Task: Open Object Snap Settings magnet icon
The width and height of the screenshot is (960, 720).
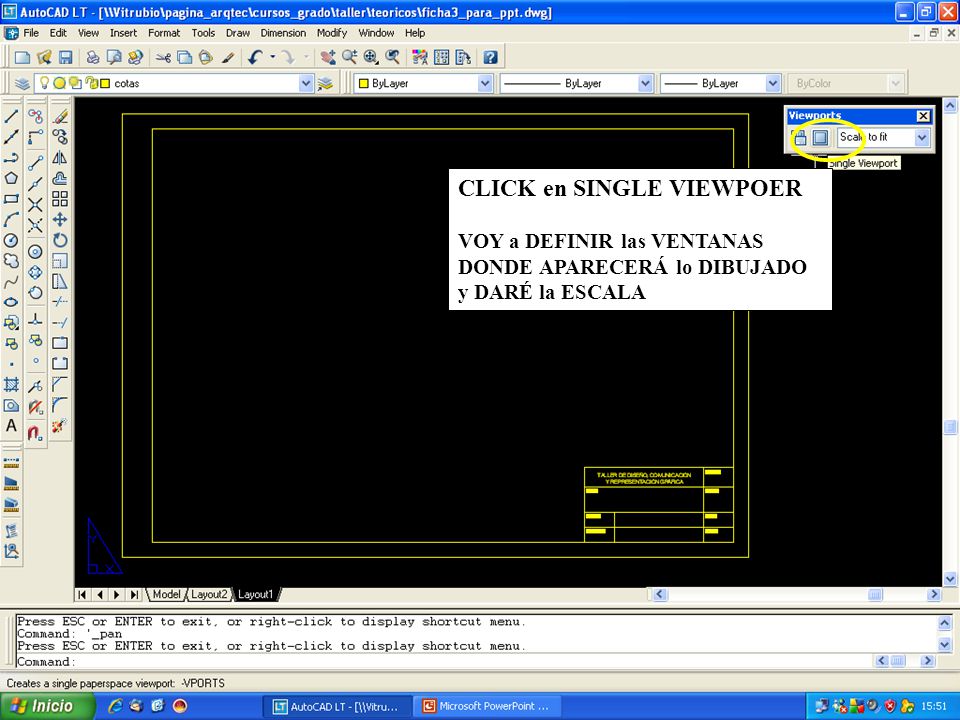Action: 36,433
